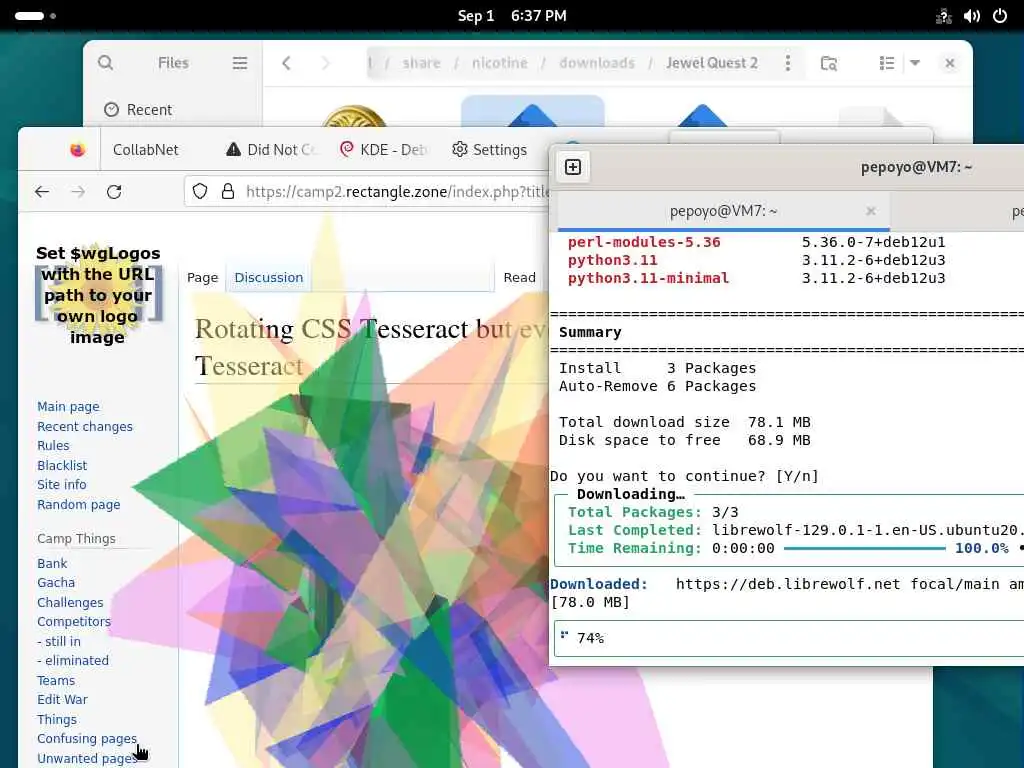Open the Bank link

[52, 563]
